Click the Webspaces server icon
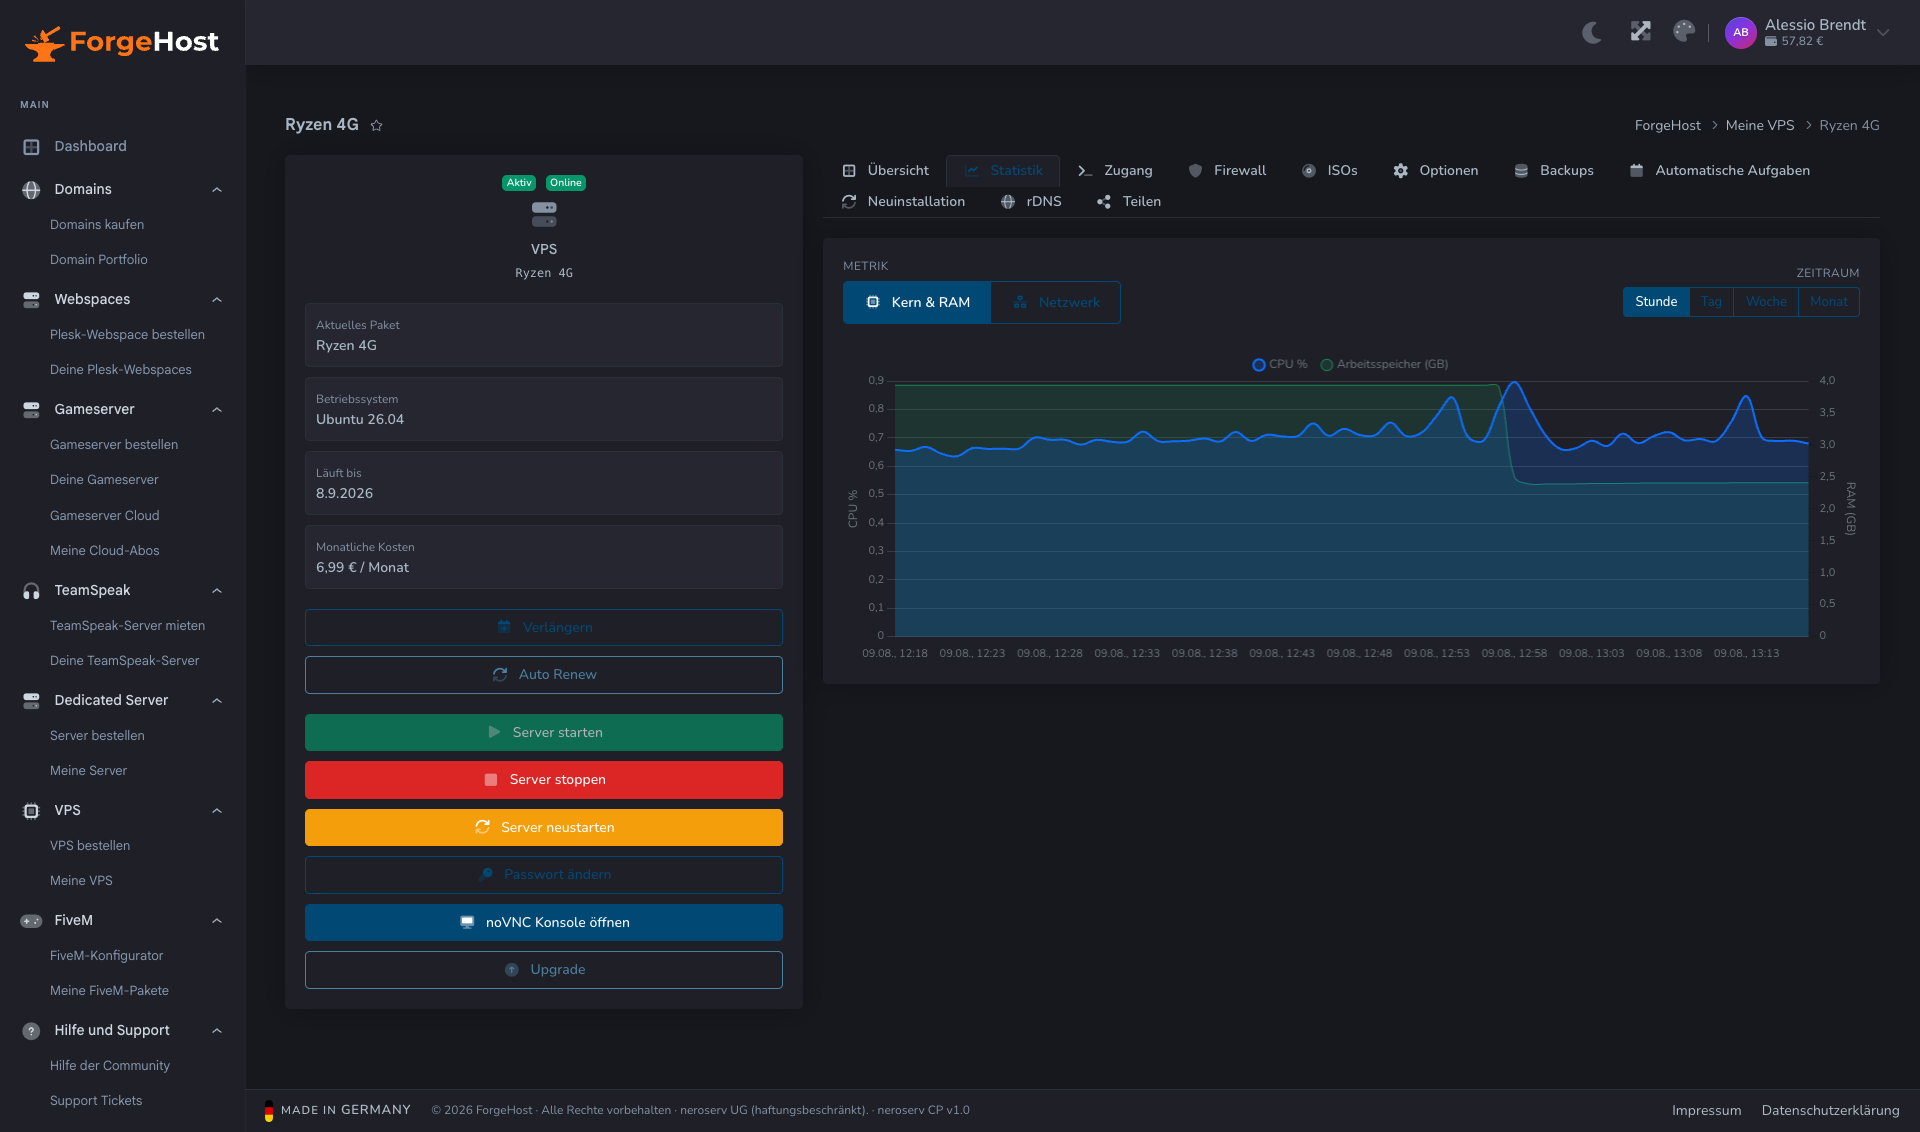 [x=31, y=299]
